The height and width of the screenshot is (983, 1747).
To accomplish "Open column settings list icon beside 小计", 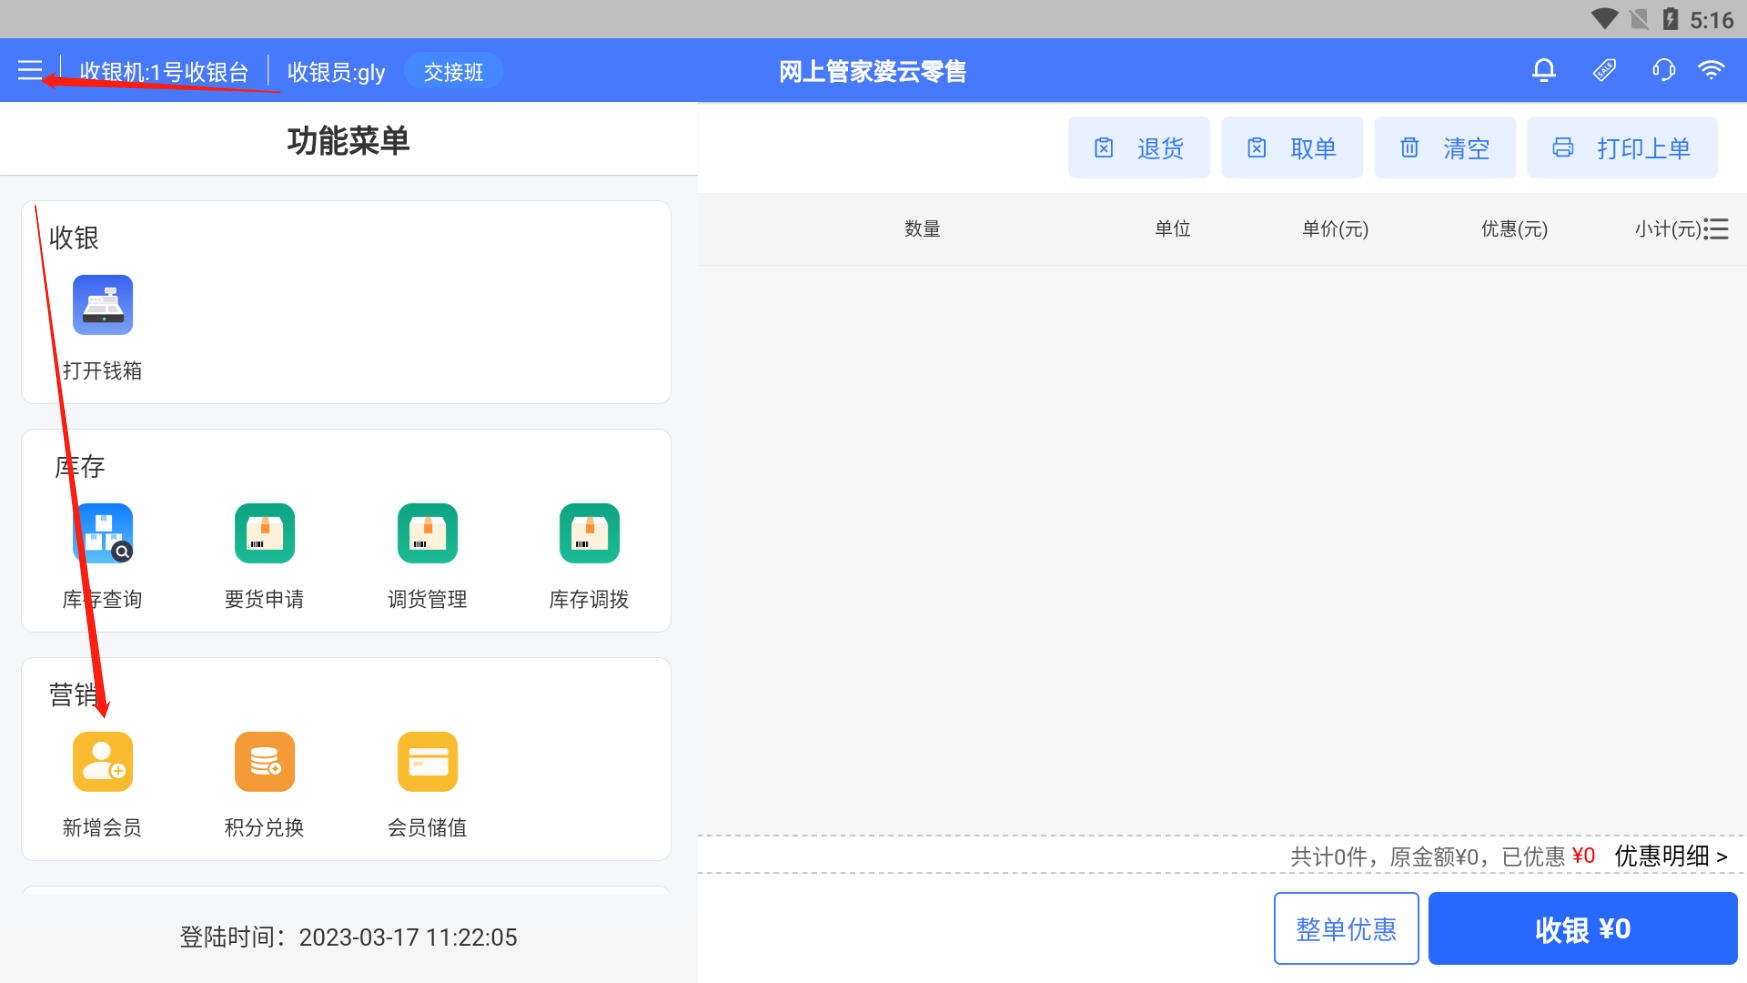I will click(1717, 229).
